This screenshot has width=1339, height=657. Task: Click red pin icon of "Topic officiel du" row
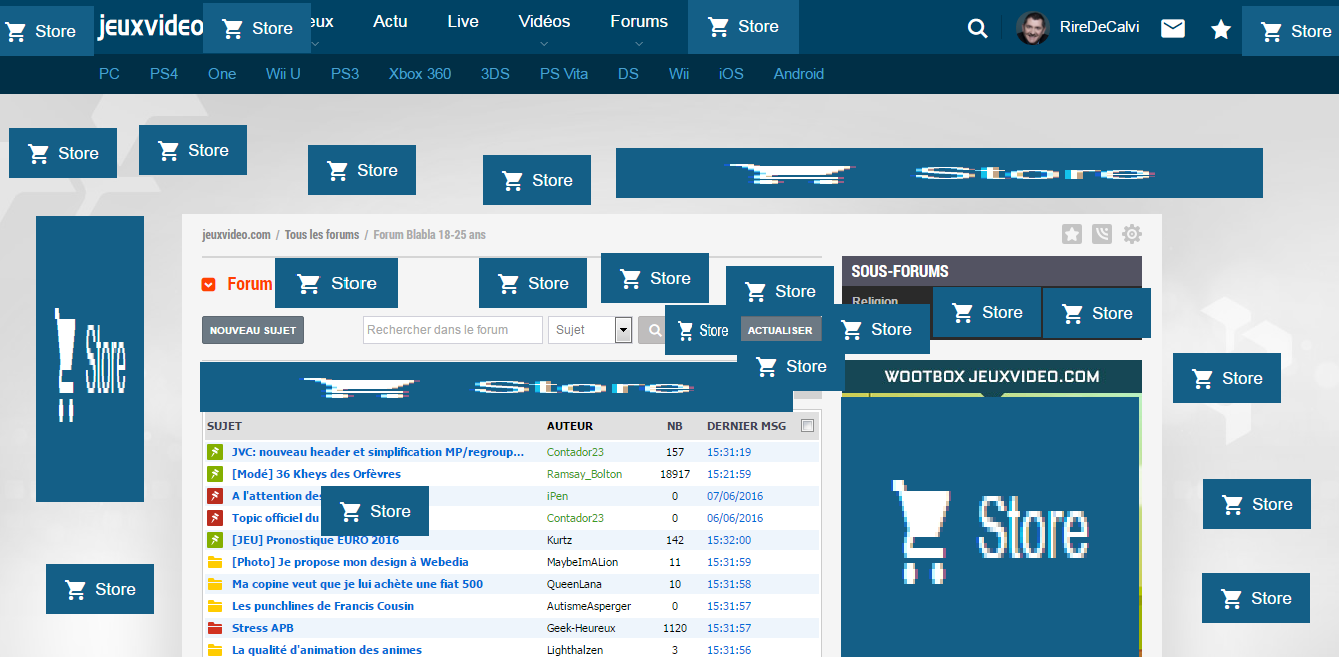click(214, 518)
